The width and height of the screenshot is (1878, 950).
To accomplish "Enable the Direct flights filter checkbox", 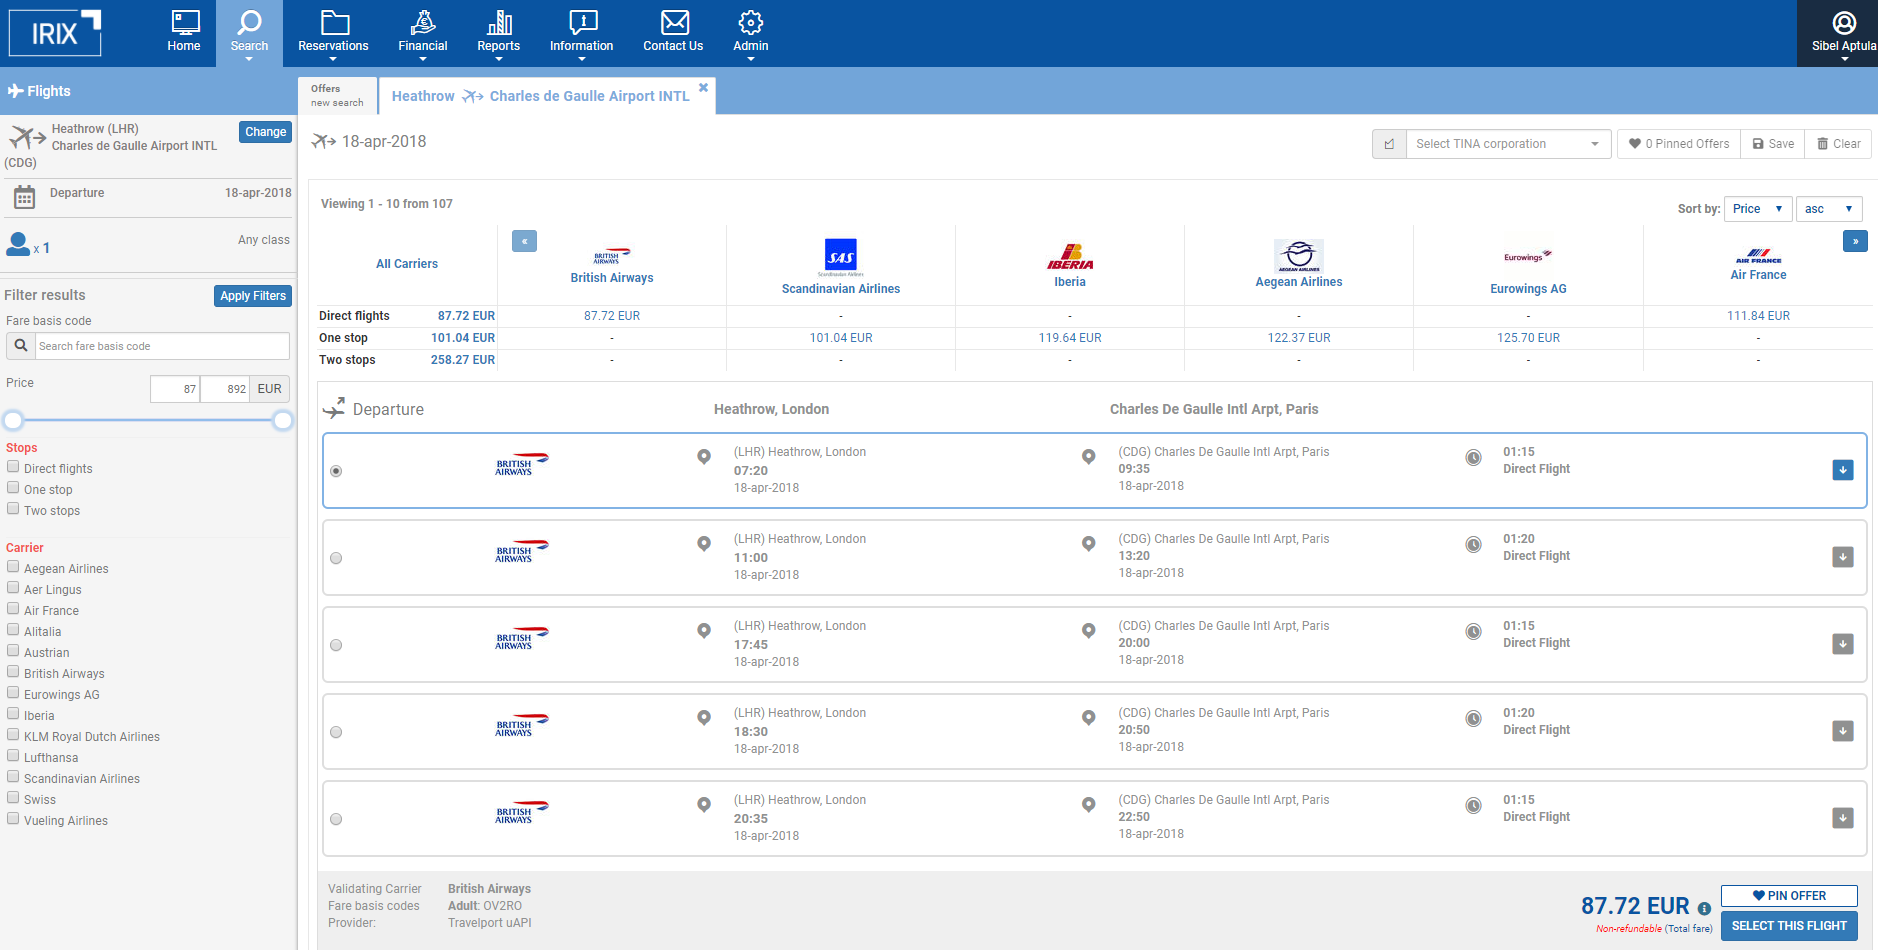I will pos(13,467).
